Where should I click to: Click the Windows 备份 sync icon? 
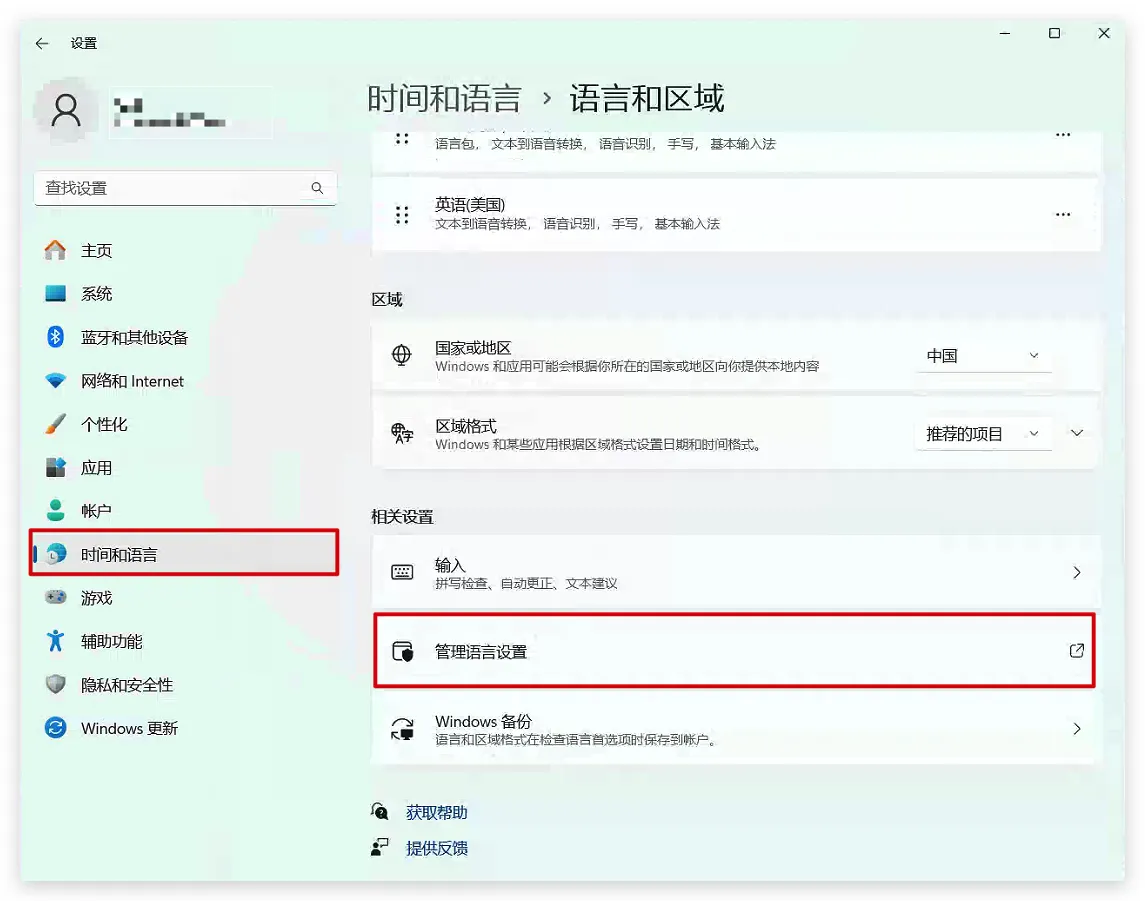402,729
